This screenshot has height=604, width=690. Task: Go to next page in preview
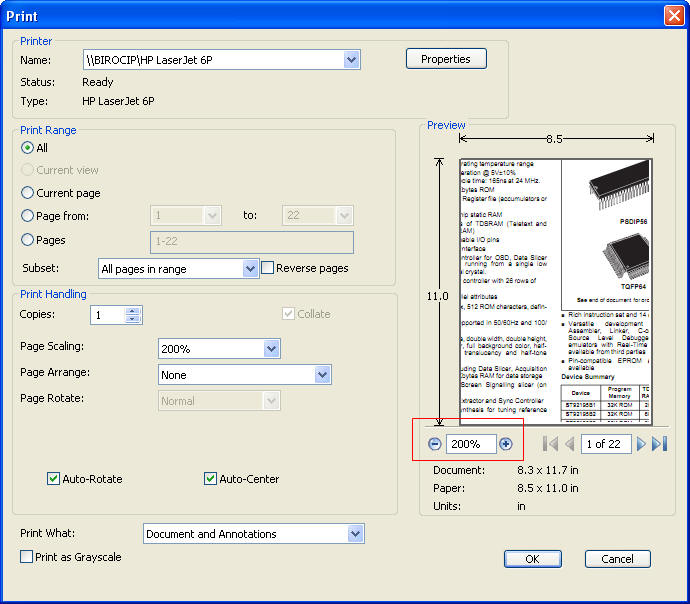coord(641,444)
